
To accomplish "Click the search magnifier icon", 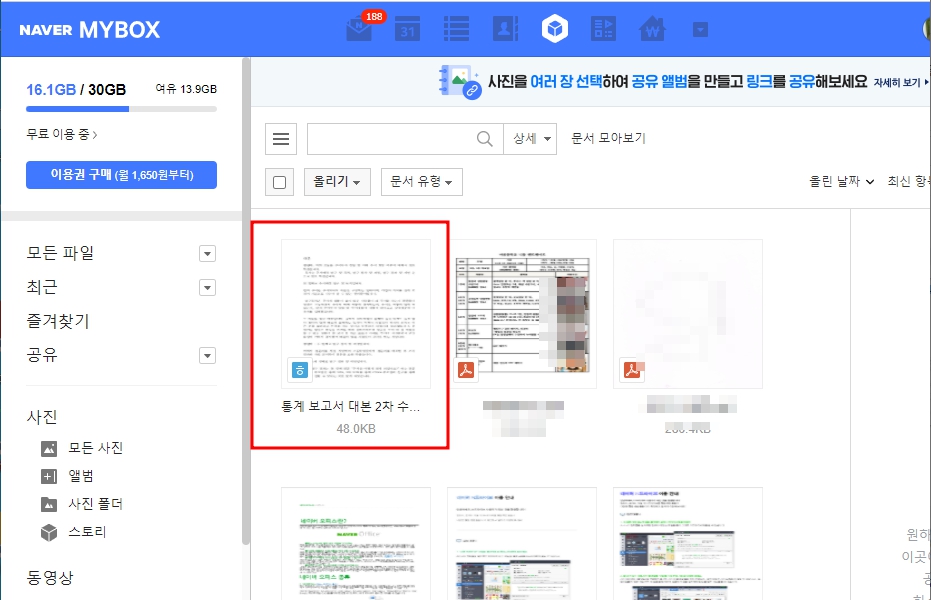I will coord(484,138).
